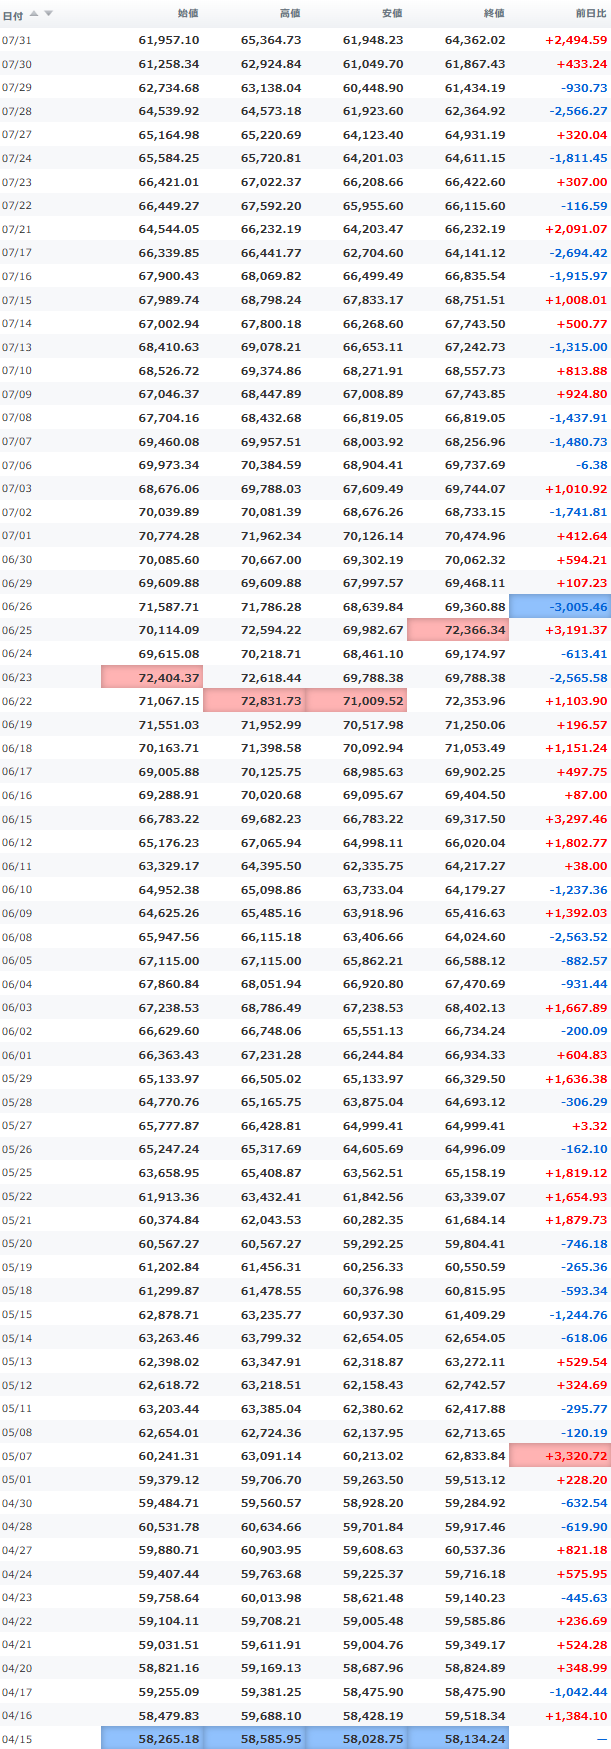Image resolution: width=611 pixels, height=1749 pixels.
Task: Select the +3,297.46 change on 06/15
Action: point(576,819)
